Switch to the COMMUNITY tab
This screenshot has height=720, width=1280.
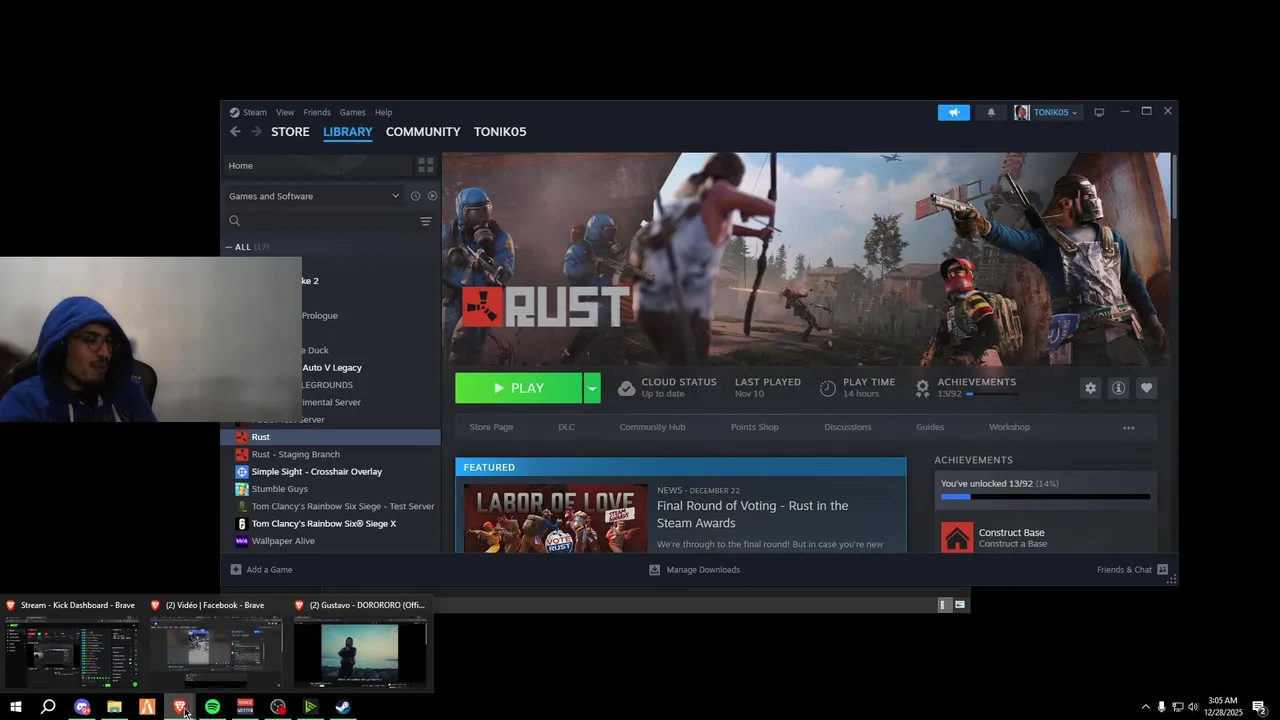(x=423, y=131)
